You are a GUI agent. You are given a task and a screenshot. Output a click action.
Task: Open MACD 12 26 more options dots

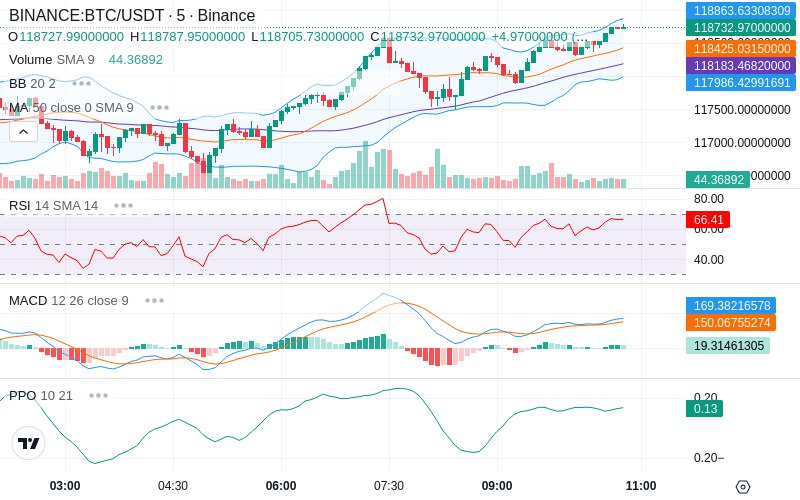[x=154, y=301]
